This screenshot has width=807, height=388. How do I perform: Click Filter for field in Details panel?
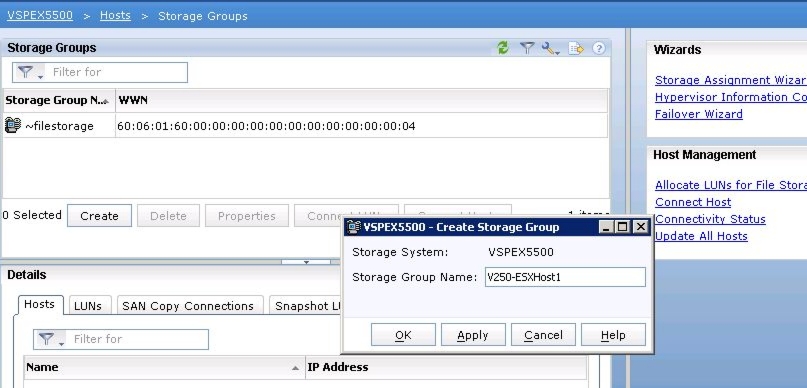[138, 339]
